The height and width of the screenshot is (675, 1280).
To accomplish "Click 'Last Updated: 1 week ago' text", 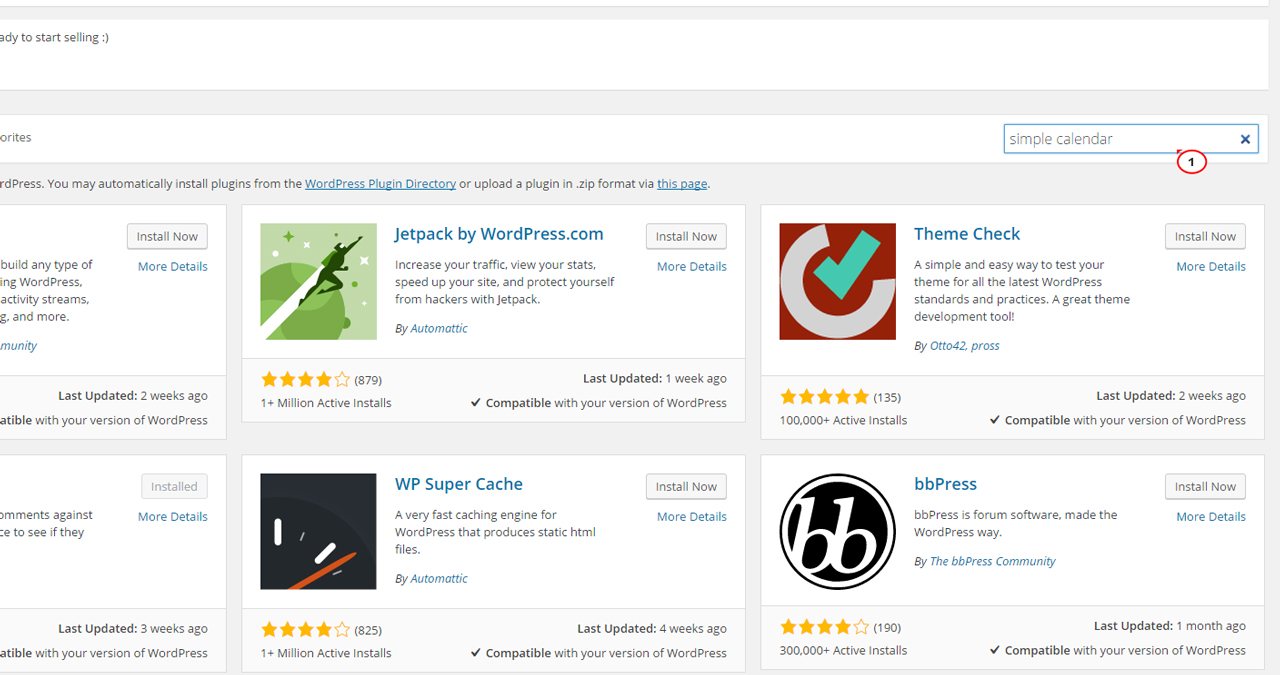I will coord(655,379).
